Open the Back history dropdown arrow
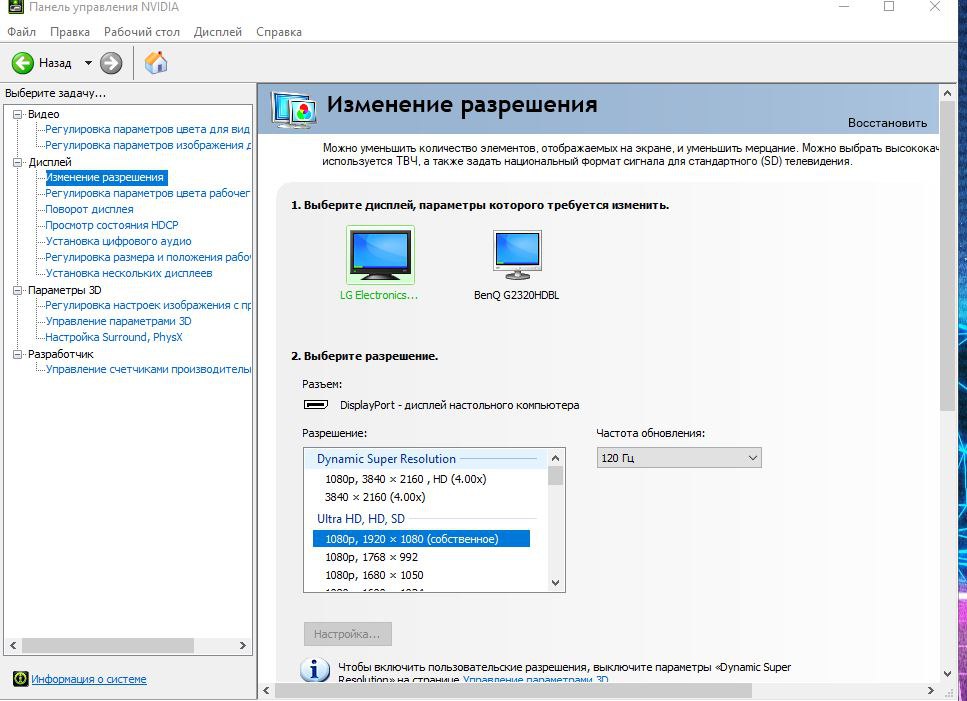This screenshot has width=967, height=701. point(88,63)
